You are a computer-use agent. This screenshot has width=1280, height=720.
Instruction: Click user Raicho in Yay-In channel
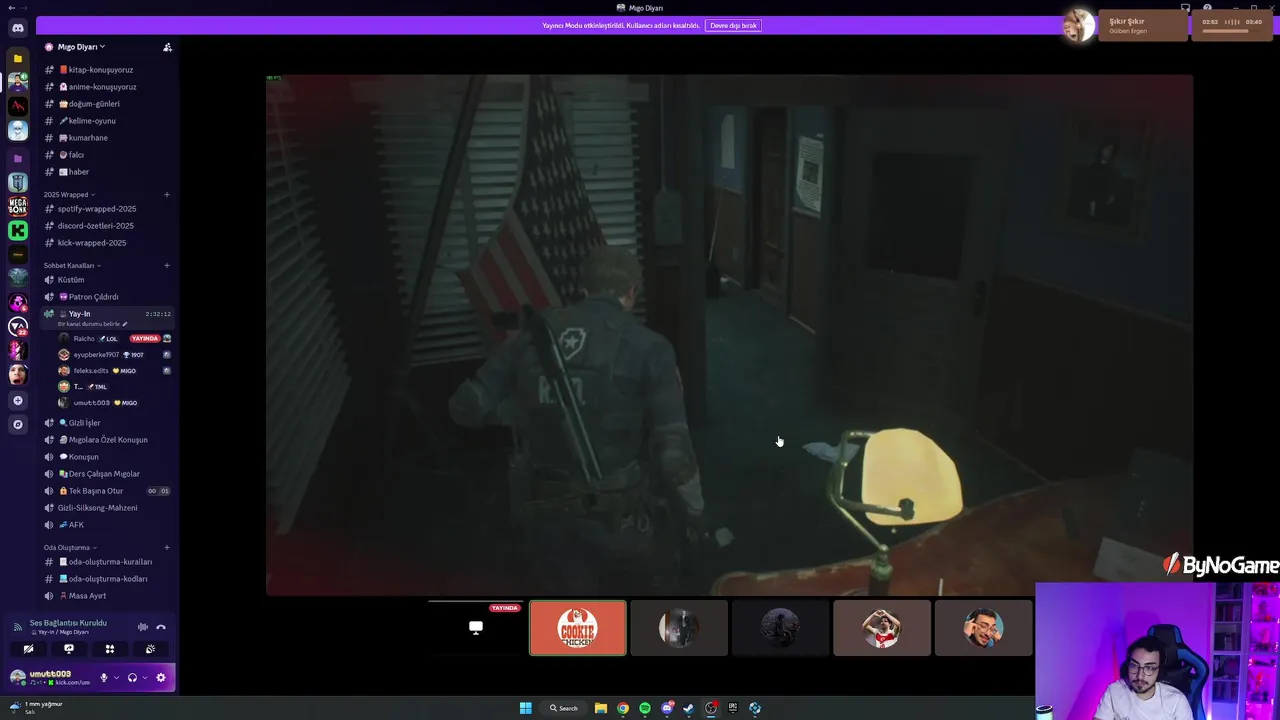click(84, 339)
